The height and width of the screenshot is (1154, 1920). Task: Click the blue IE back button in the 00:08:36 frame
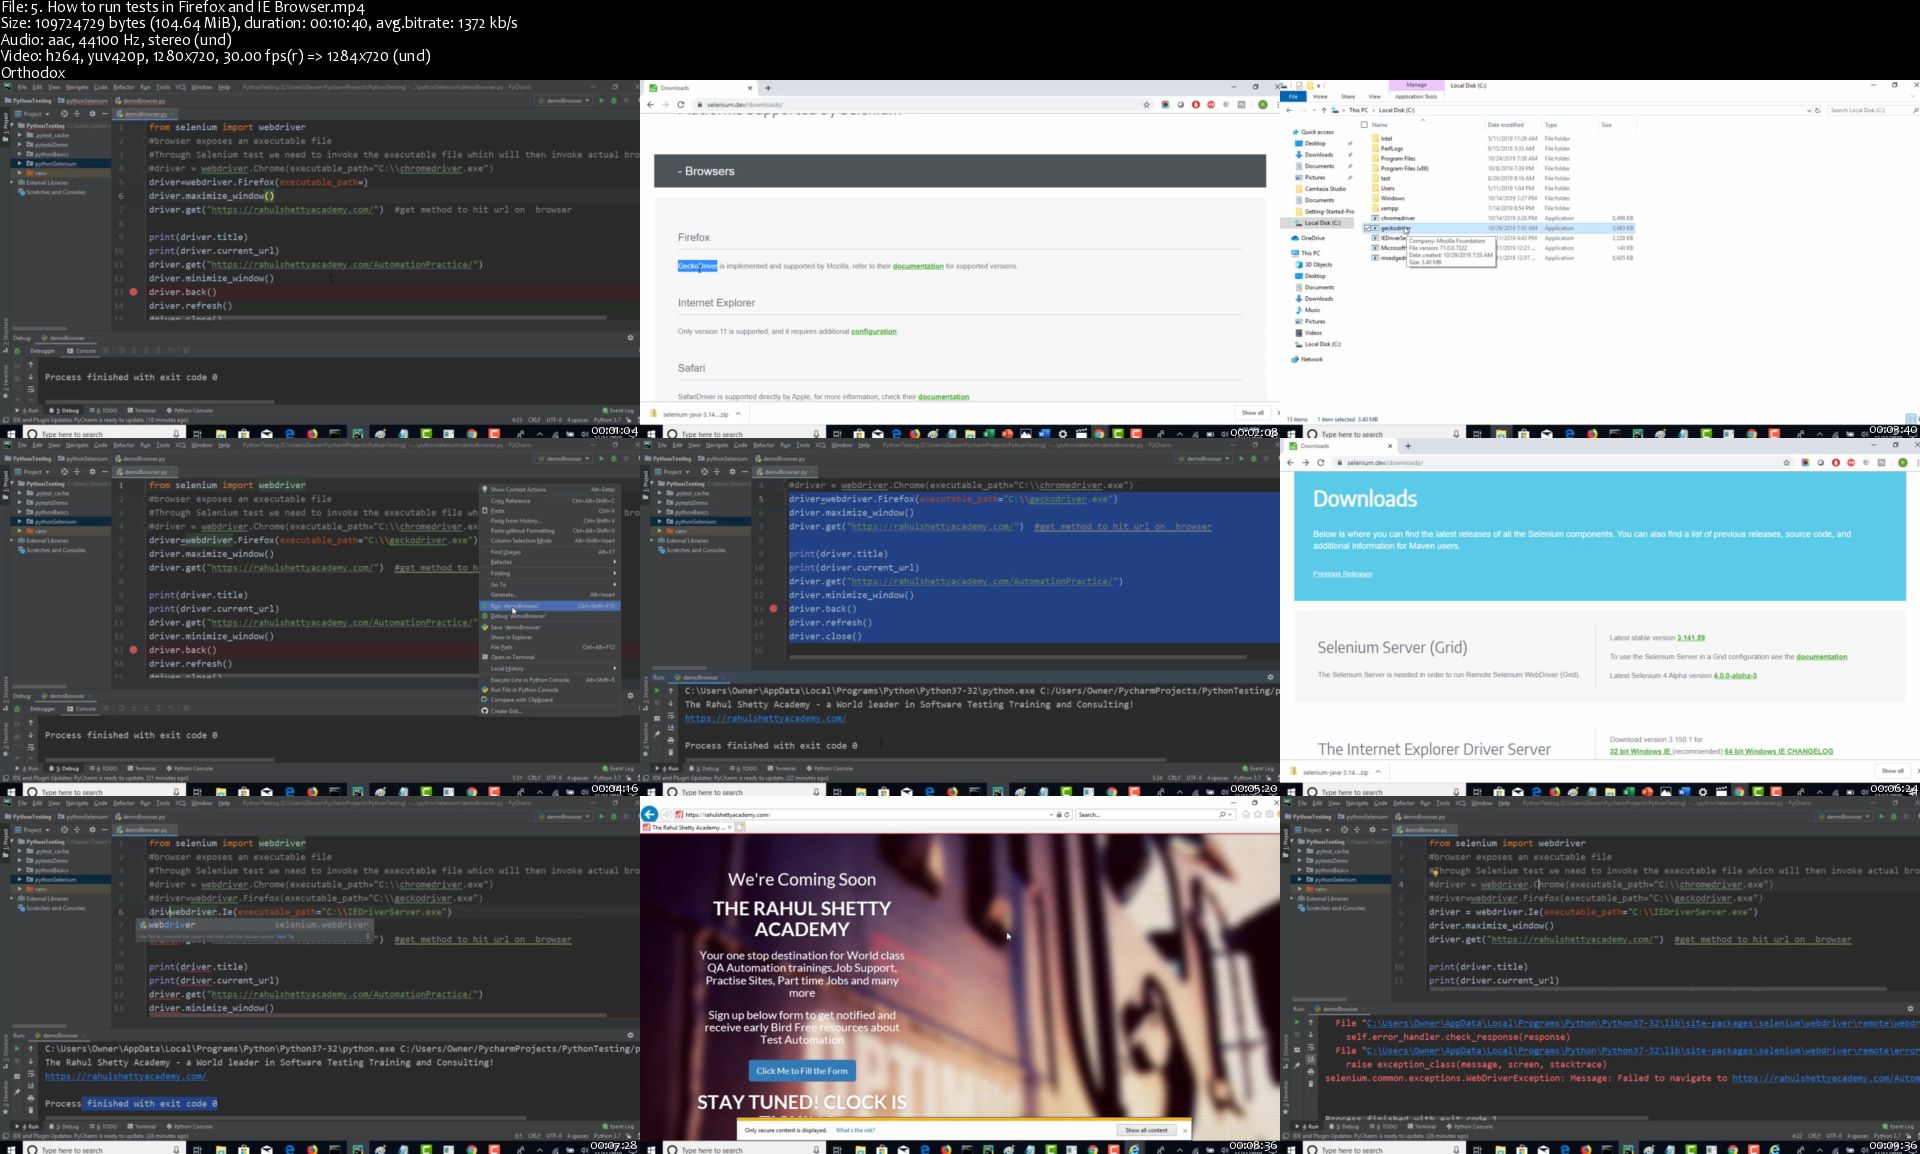coord(650,814)
